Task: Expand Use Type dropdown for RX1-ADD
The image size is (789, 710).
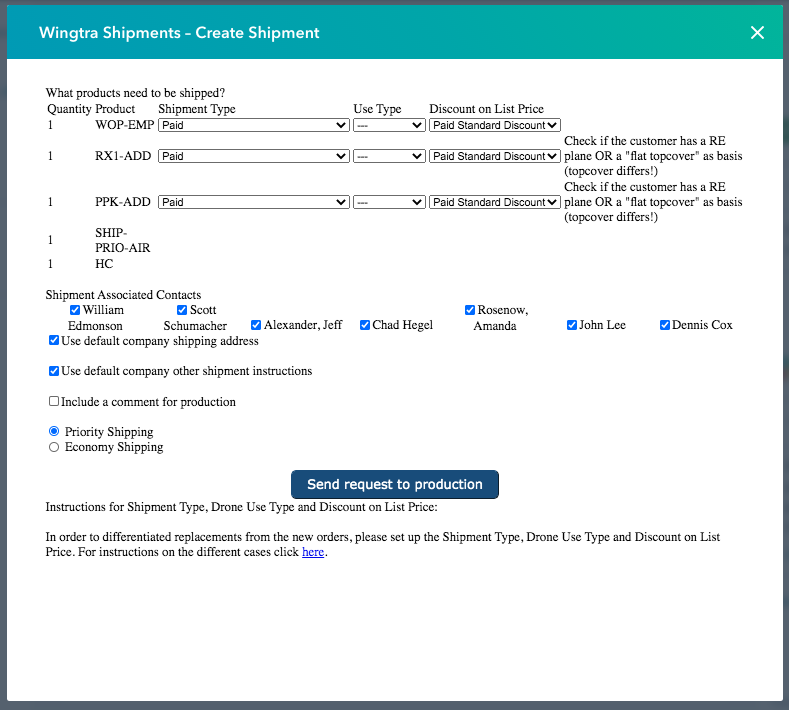Action: pos(389,157)
